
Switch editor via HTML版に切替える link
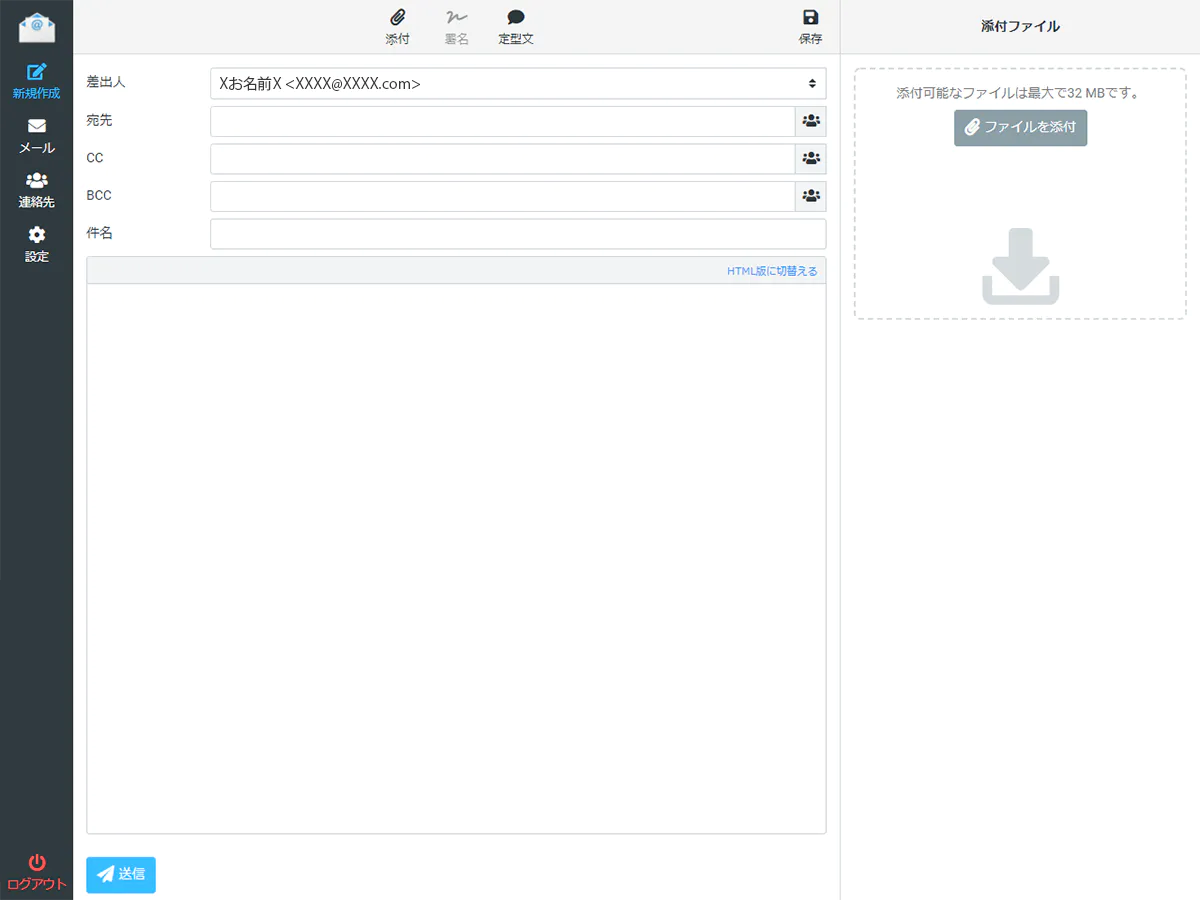tap(772, 271)
